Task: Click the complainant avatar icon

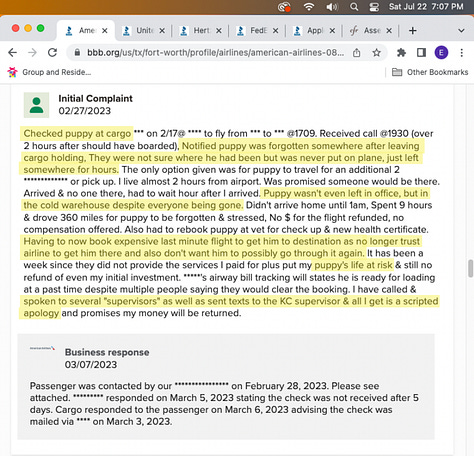Action: (36, 105)
